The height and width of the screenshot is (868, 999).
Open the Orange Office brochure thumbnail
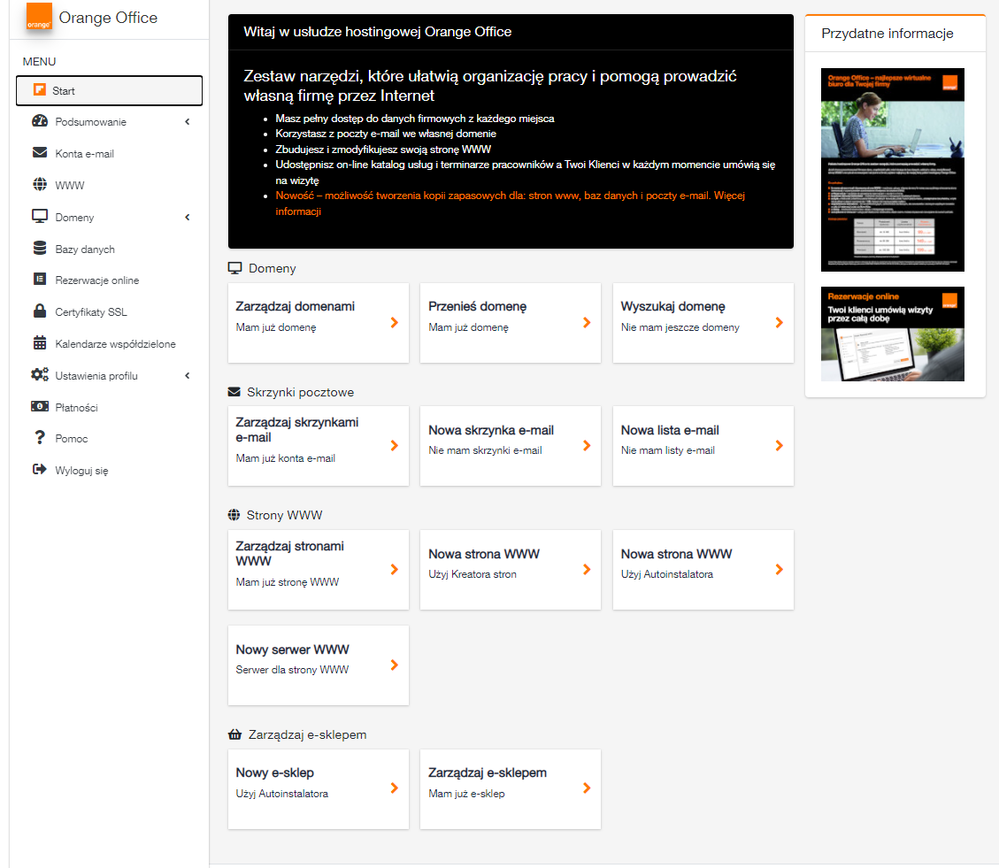click(892, 170)
